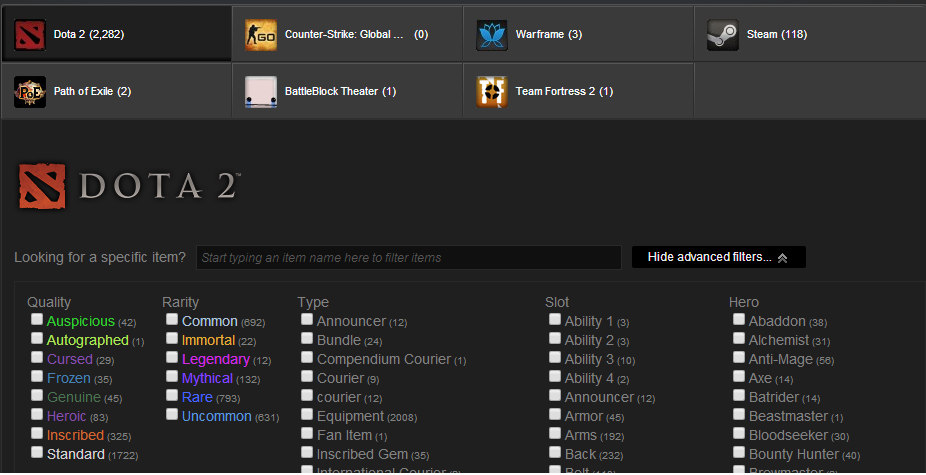Enable the Compendium Courier type checkbox
Image resolution: width=926 pixels, height=475 pixels.
307,357
